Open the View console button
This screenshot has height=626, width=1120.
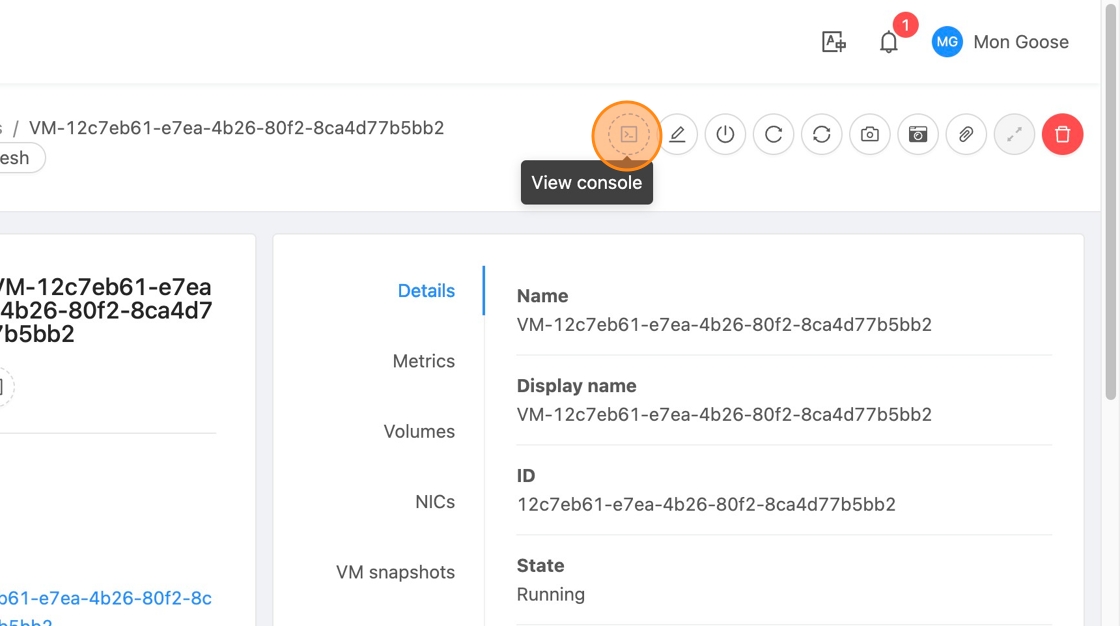[628, 134]
